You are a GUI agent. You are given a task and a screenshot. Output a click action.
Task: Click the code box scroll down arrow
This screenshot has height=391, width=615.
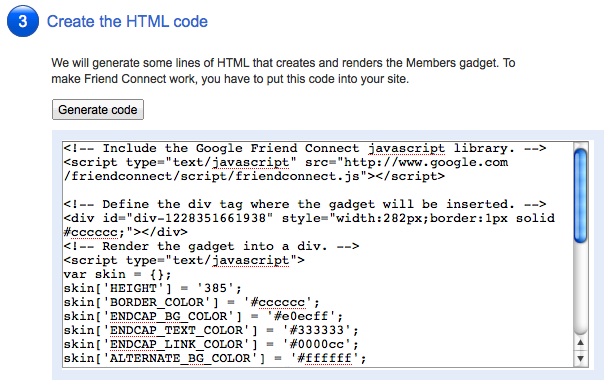(580, 358)
